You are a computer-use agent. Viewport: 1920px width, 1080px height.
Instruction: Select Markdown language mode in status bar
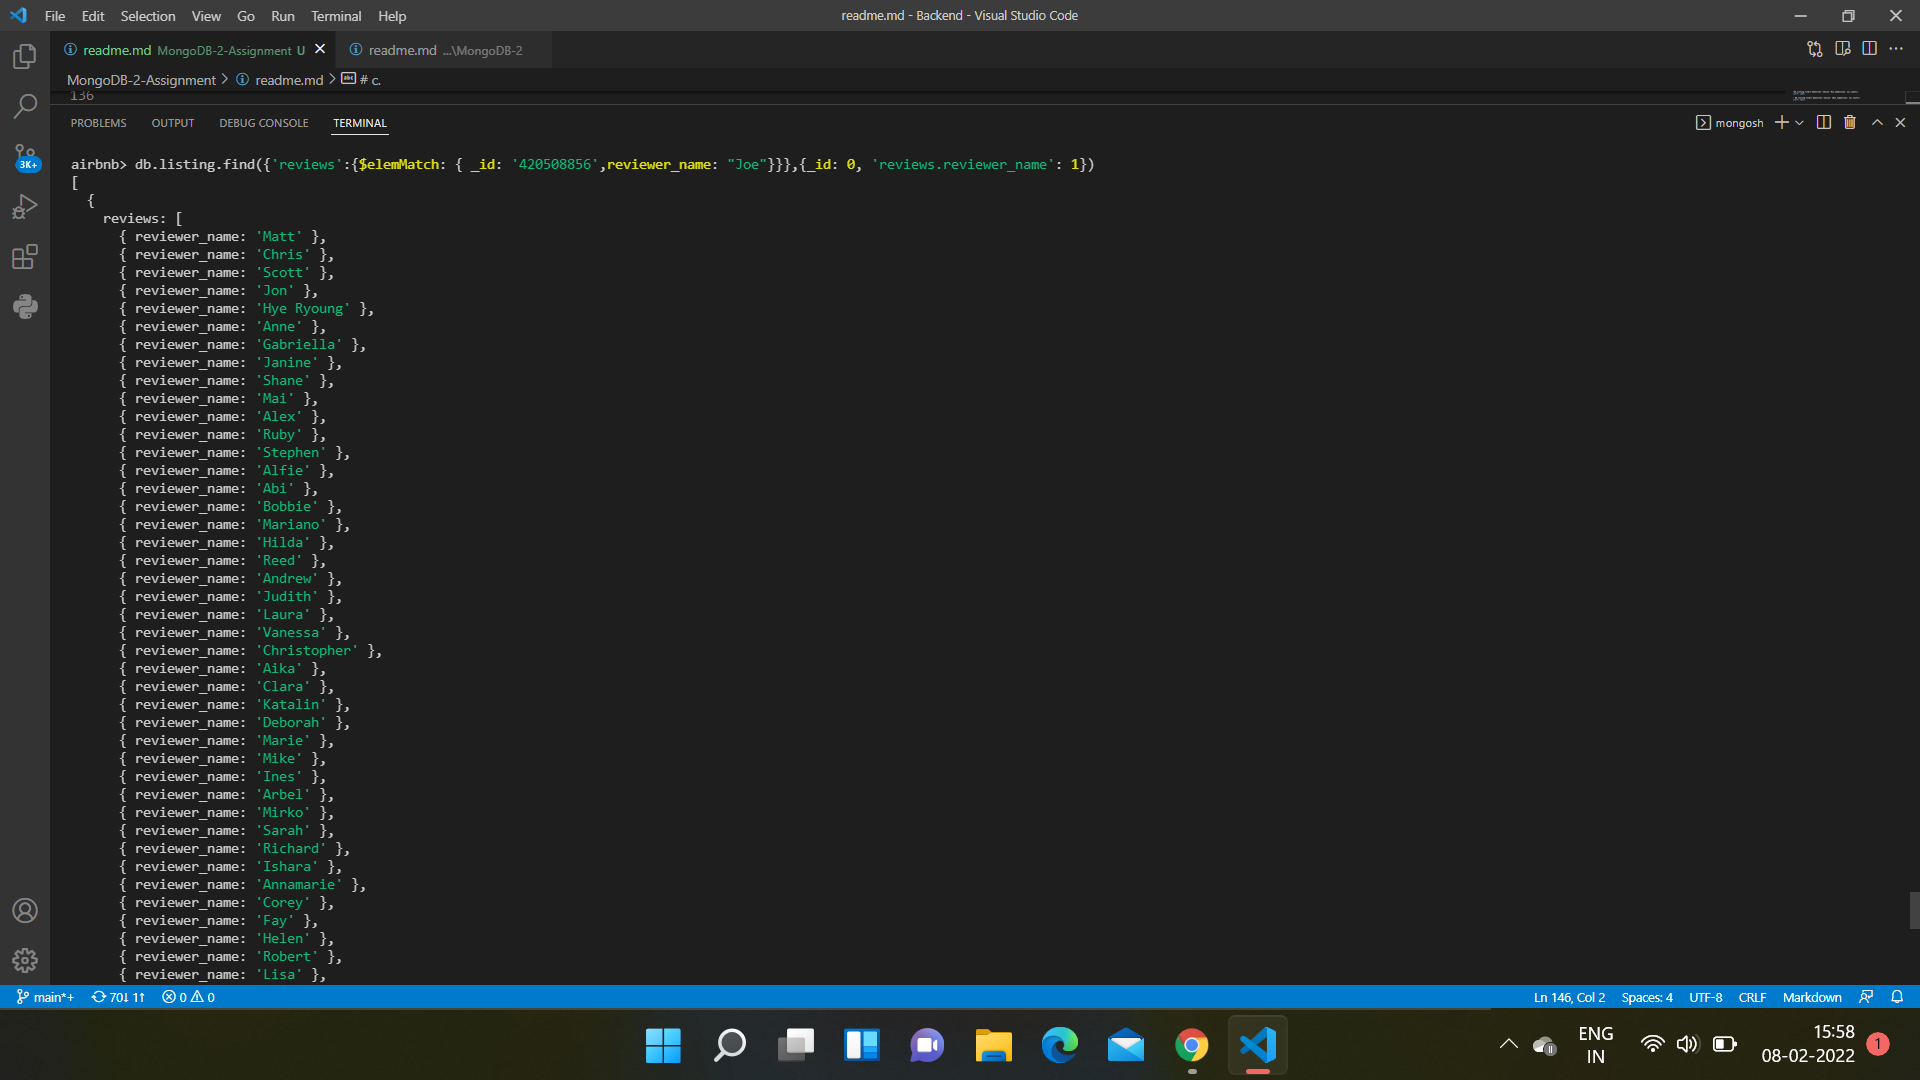[x=1812, y=997]
